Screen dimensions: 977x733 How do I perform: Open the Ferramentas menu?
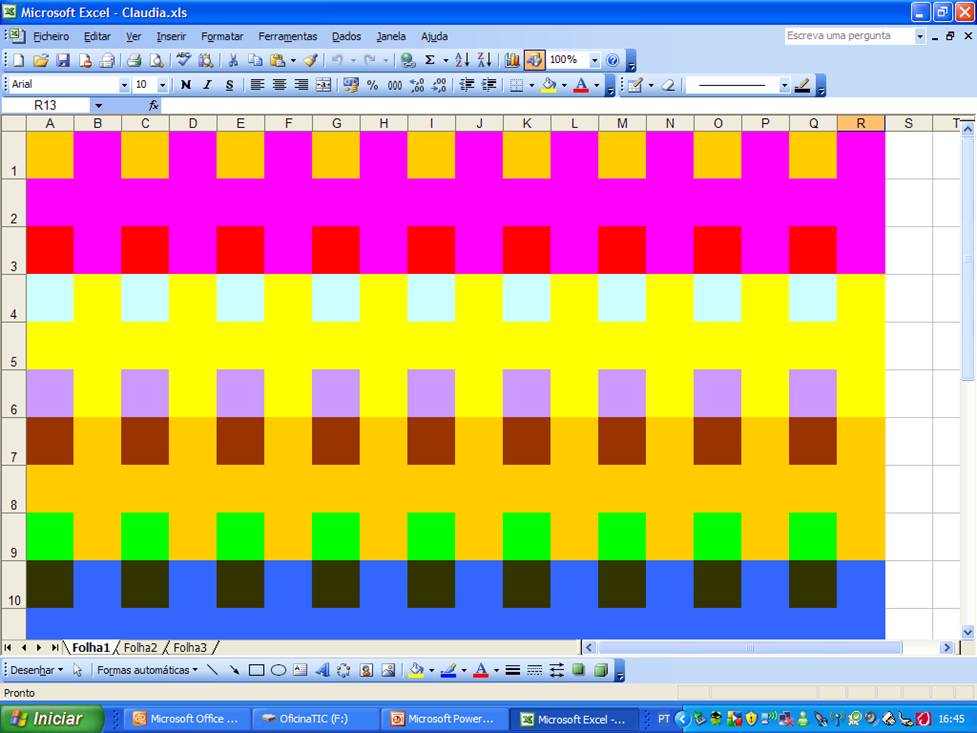(x=287, y=36)
